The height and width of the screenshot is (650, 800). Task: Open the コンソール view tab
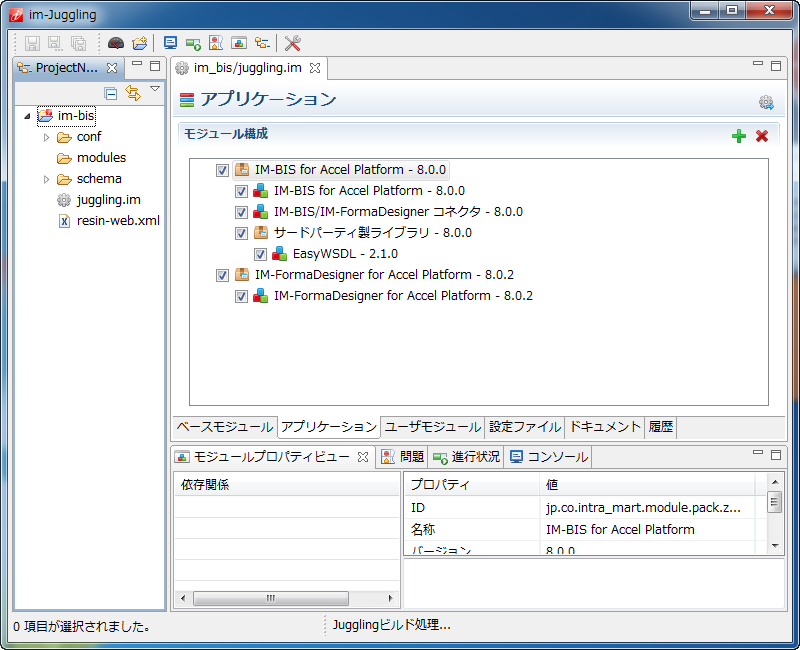tap(548, 457)
